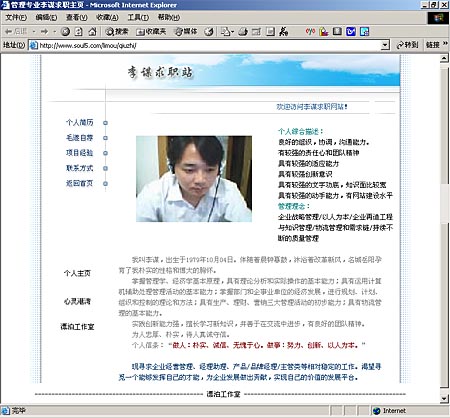Viewport: 450px width, 418px height.
Task: Click the Back navigation button
Action: coord(15,32)
